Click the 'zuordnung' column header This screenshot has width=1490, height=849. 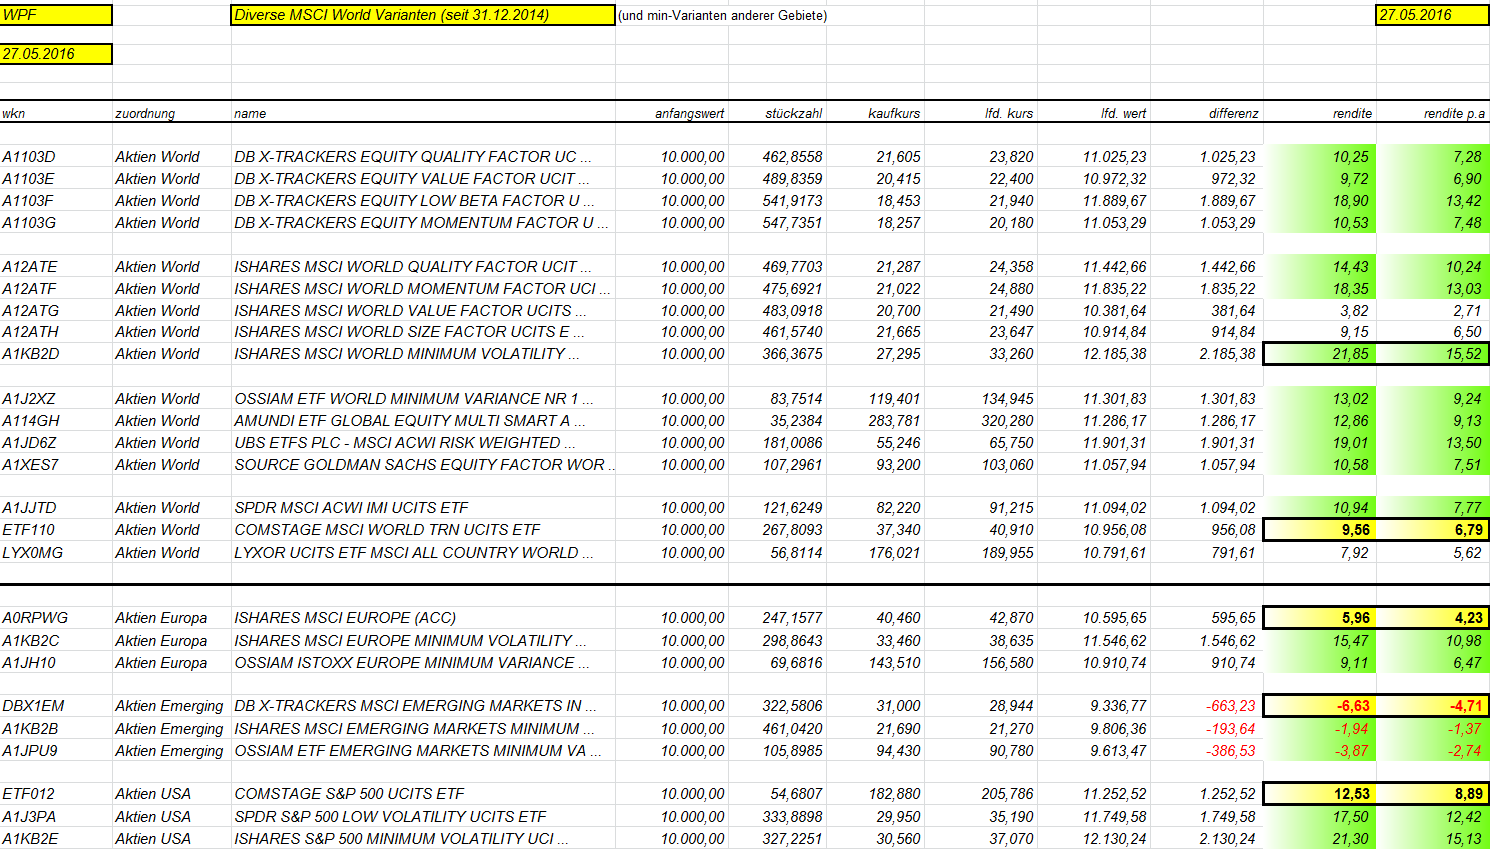click(x=145, y=114)
